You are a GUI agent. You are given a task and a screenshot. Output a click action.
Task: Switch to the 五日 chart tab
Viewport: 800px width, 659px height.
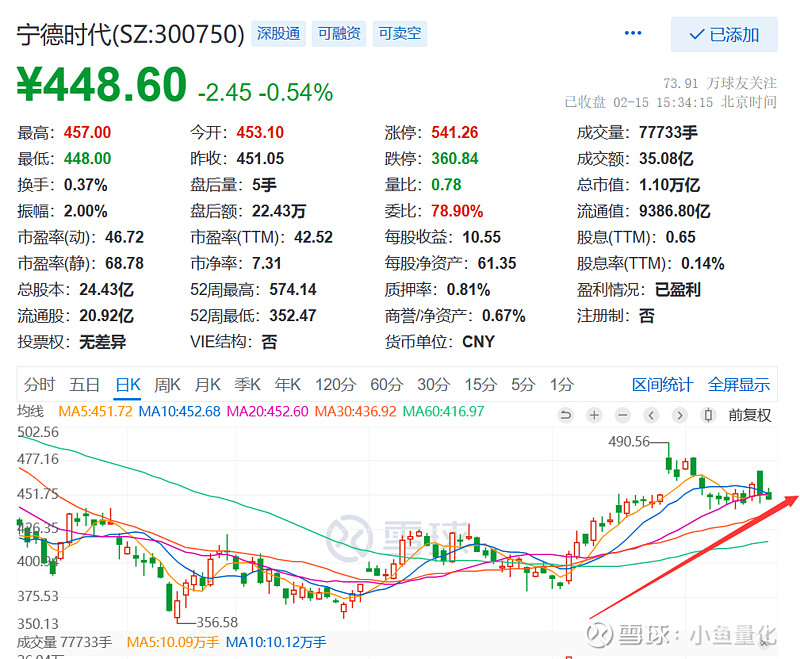[84, 385]
